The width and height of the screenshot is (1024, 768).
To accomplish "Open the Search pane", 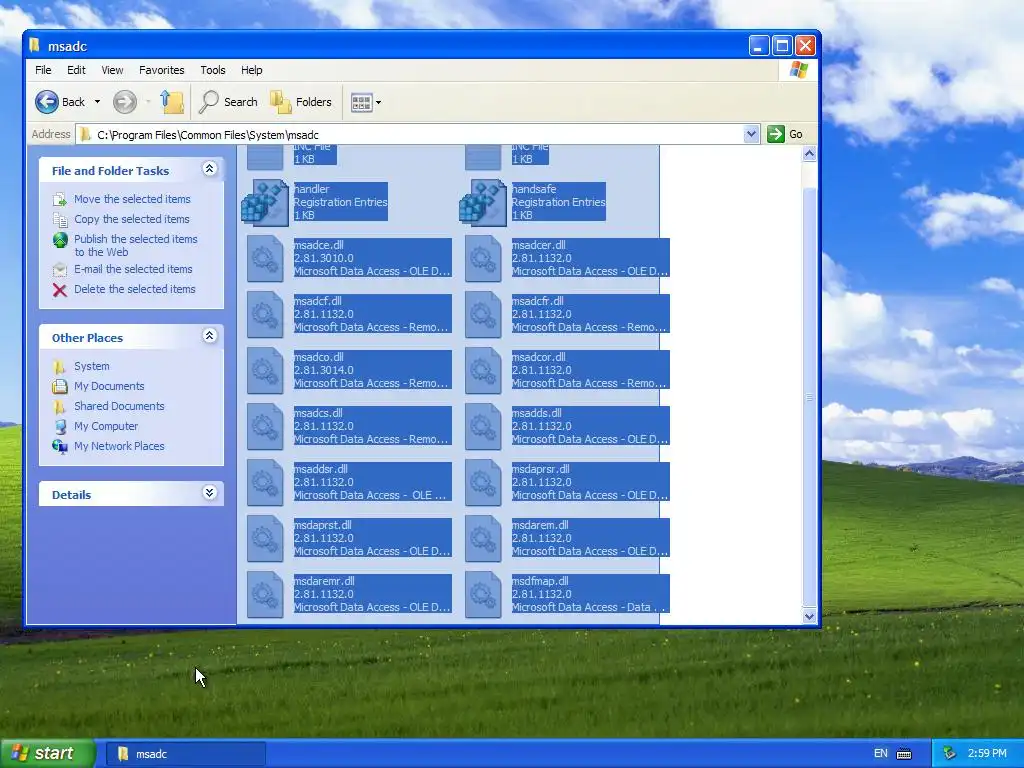I will (228, 102).
